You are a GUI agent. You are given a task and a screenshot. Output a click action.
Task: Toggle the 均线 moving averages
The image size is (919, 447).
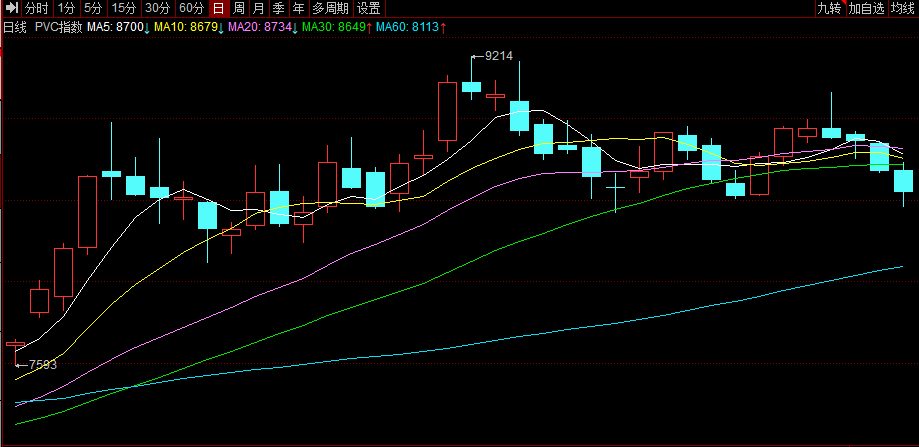903,8
